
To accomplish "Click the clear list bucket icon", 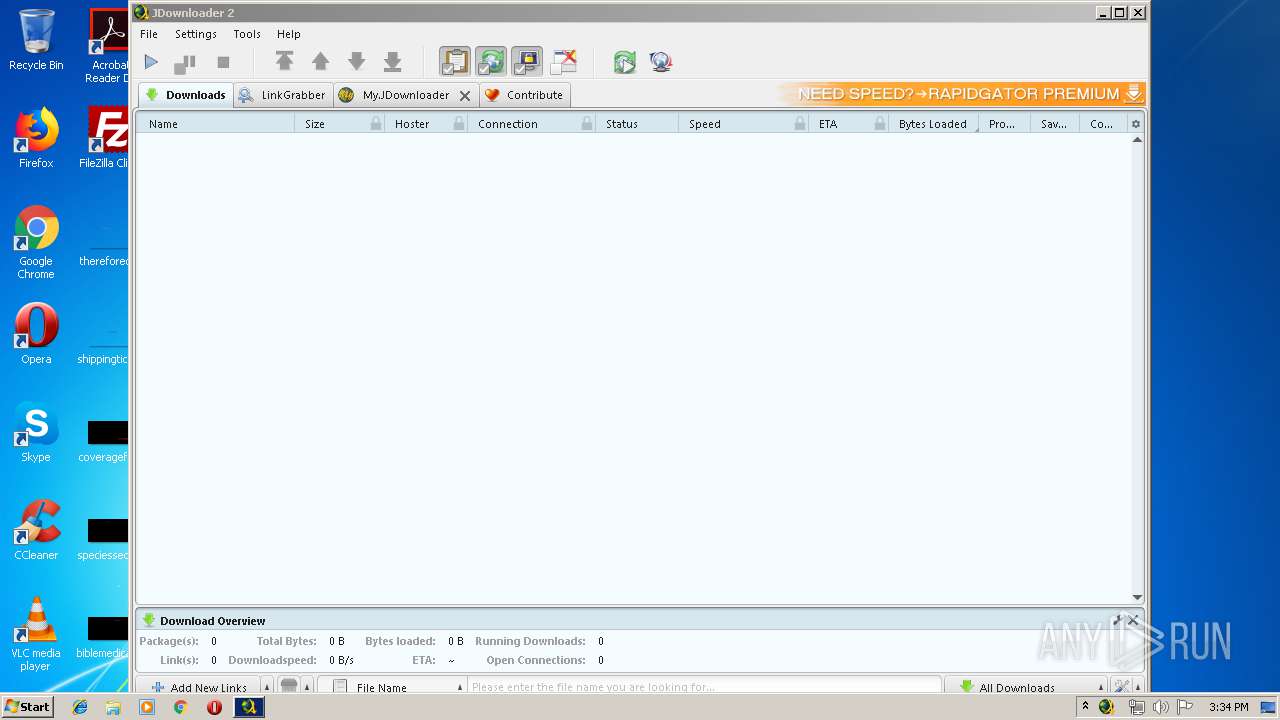I will point(288,686).
